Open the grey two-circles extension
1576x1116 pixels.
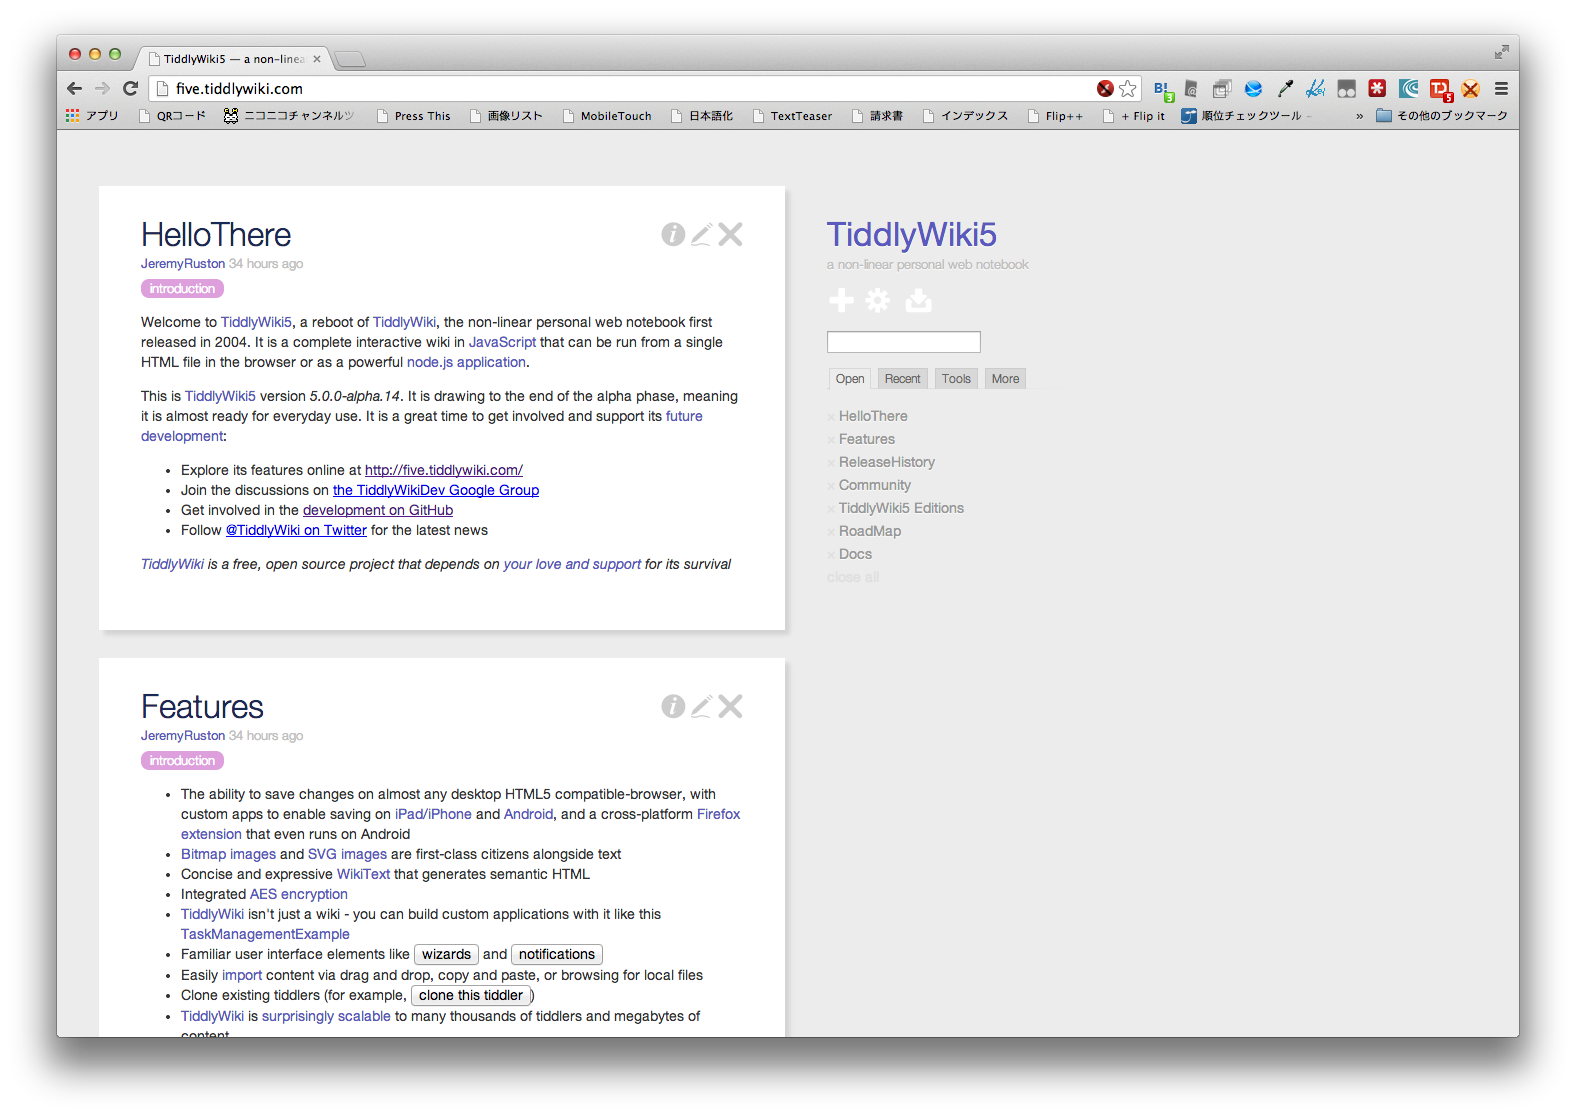point(1347,88)
